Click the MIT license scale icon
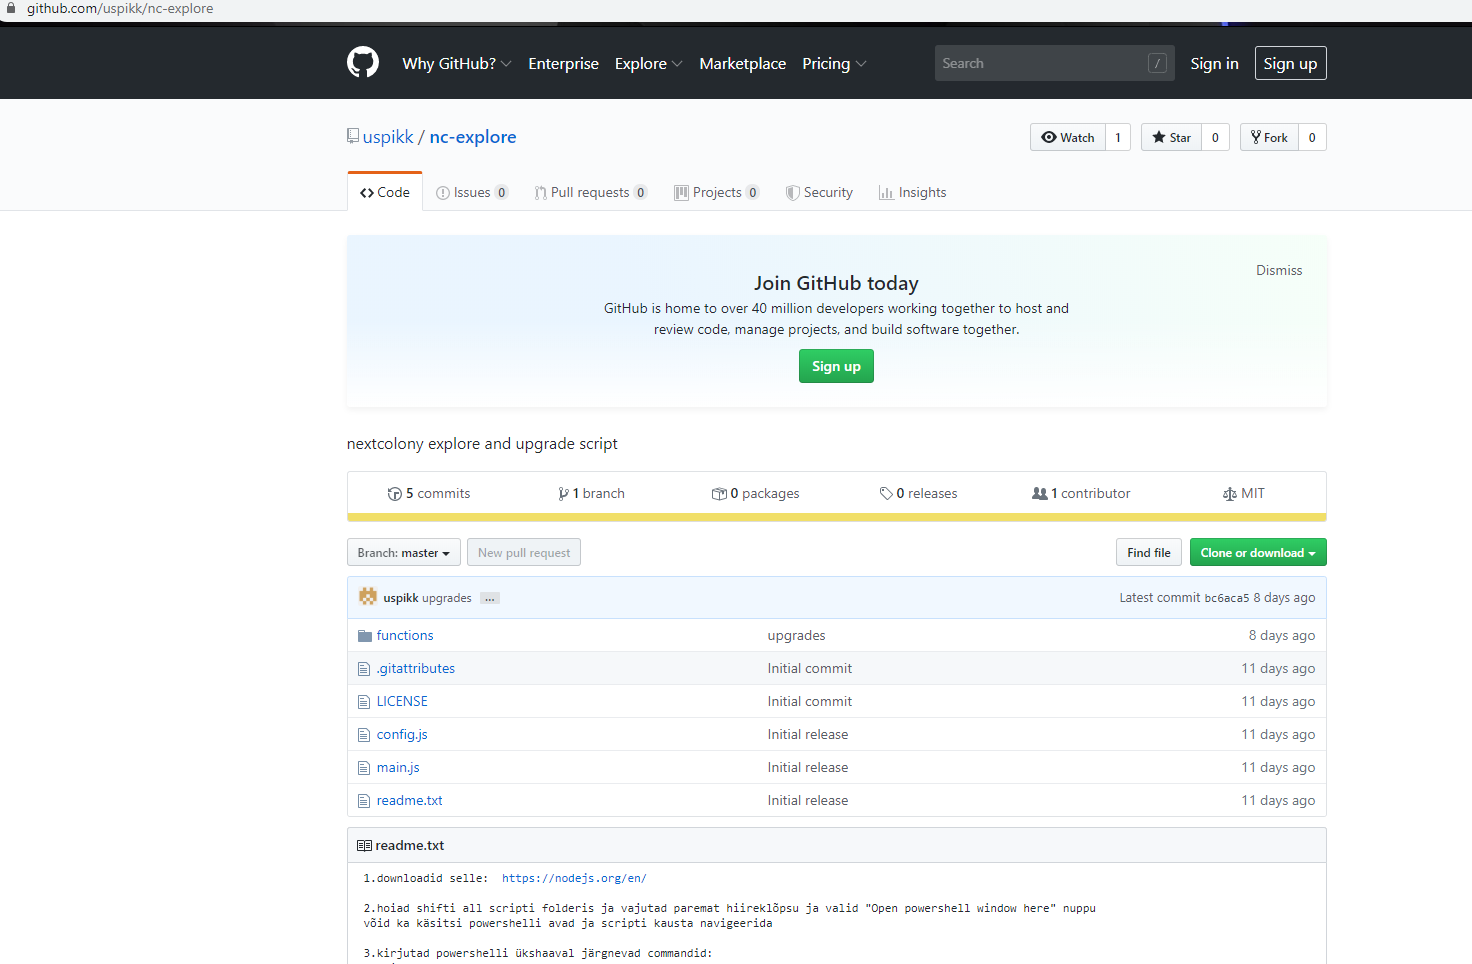Viewport: 1472px width, 964px height. point(1230,494)
